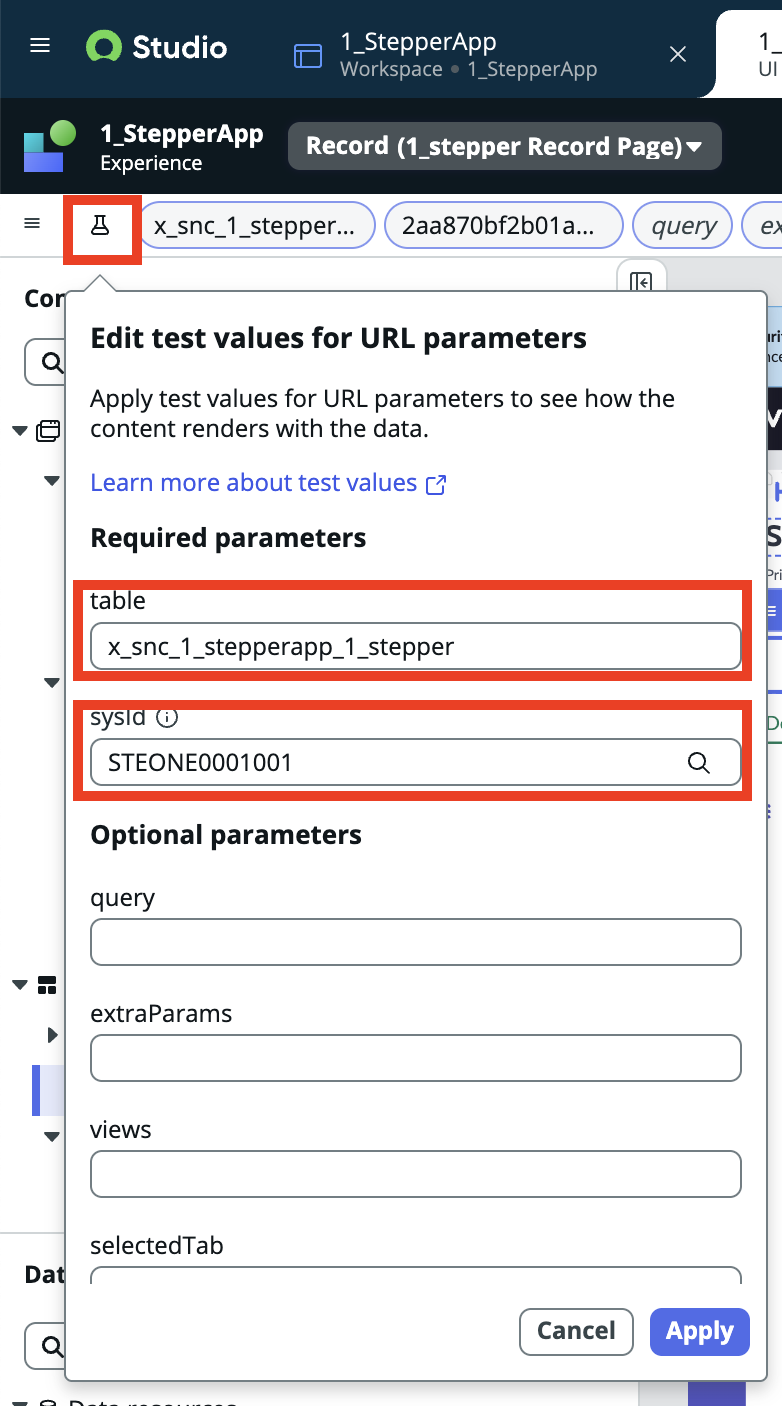This screenshot has height=1406, width=782.
Task: Select the query parameter pill
Action: (683, 226)
